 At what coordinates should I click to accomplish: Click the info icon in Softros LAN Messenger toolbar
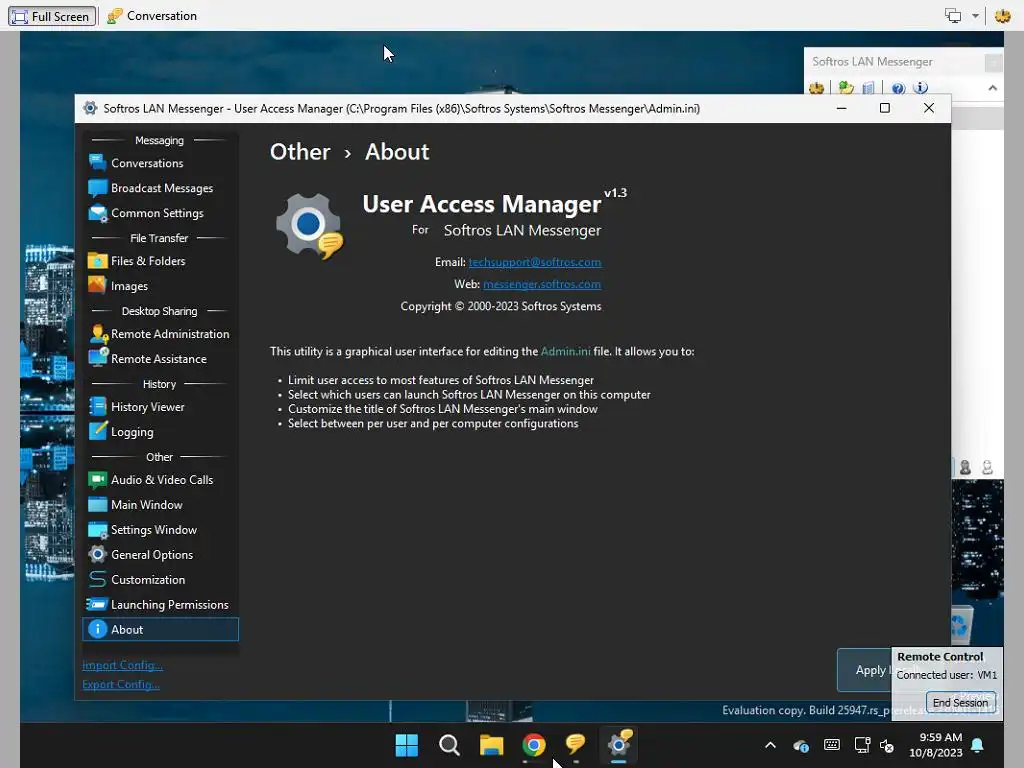point(921,88)
